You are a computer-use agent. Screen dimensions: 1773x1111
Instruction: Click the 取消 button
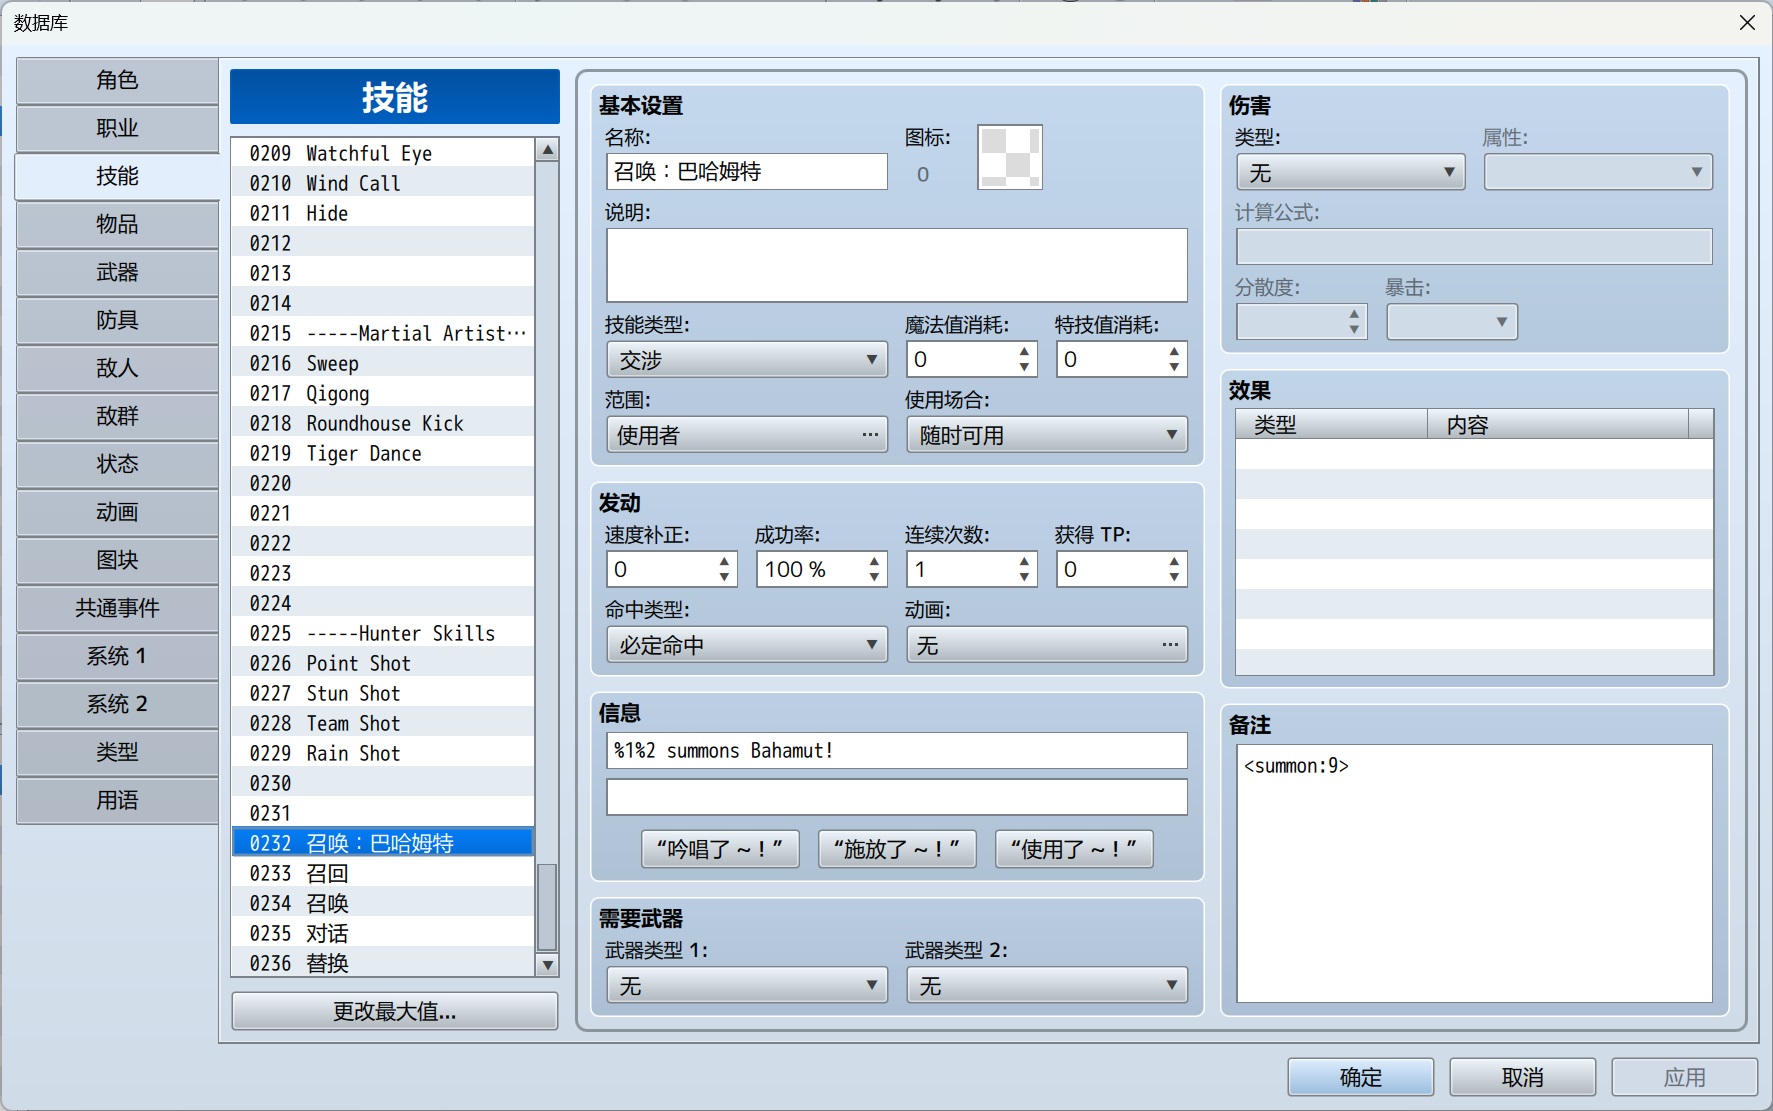point(1522,1077)
